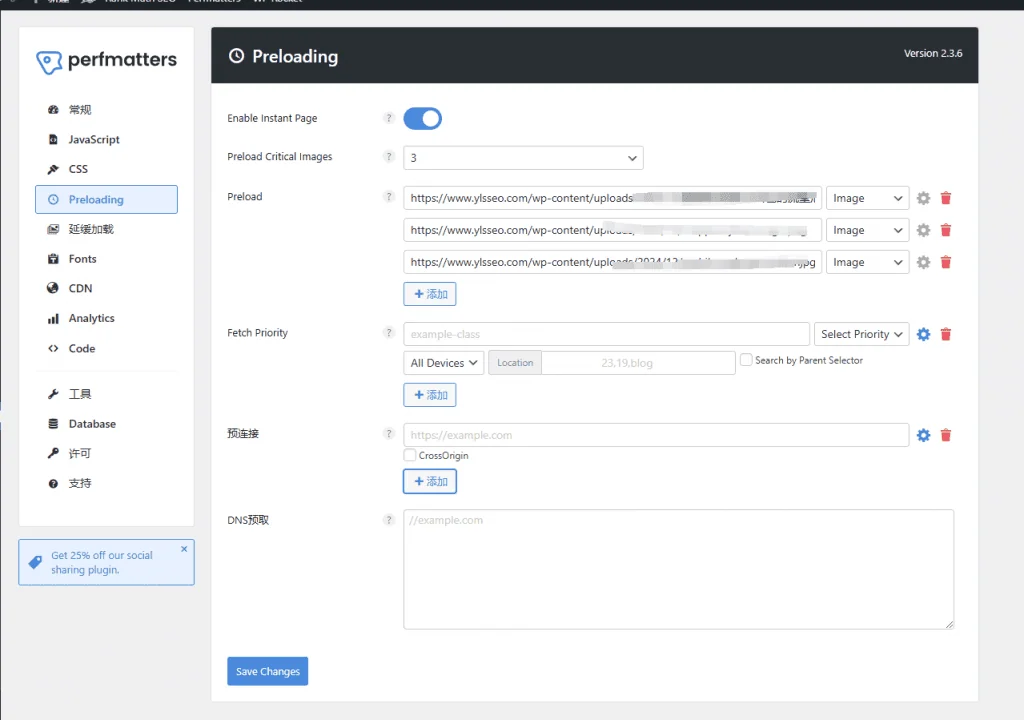This screenshot has width=1024, height=720.
Task: Delete the first preload URL row
Action: (946, 198)
